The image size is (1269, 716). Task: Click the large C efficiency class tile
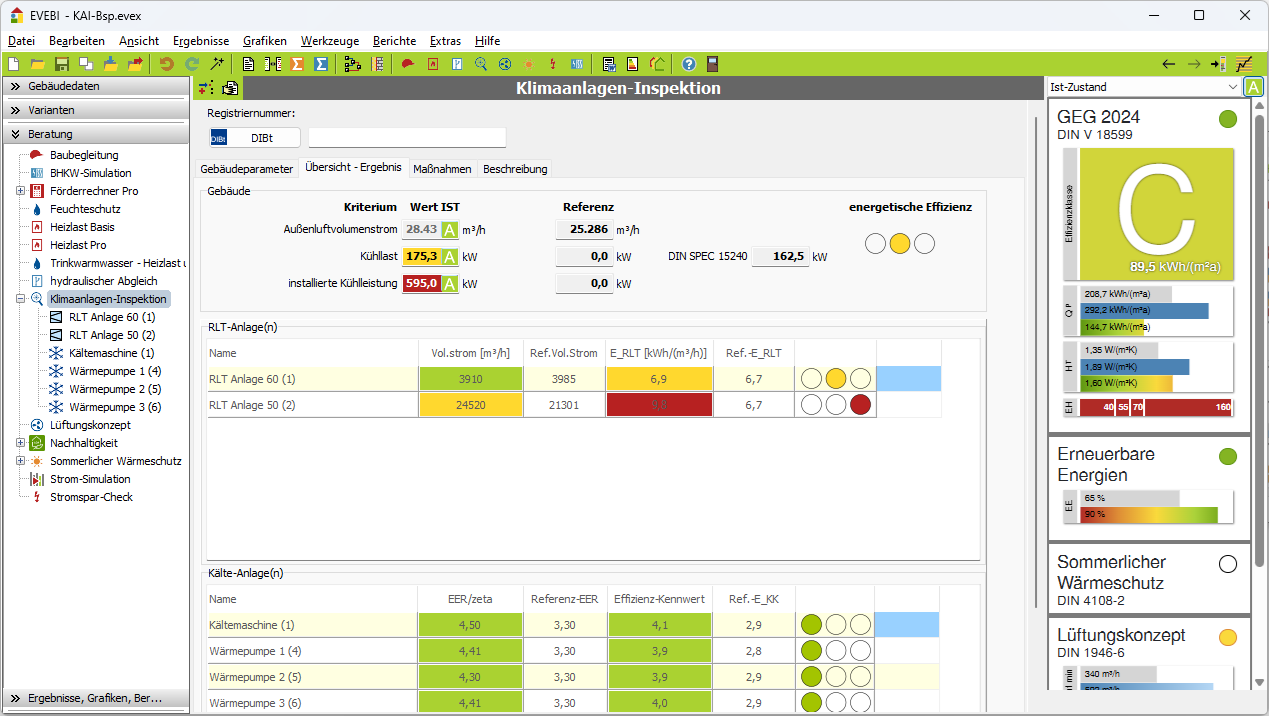(1155, 214)
